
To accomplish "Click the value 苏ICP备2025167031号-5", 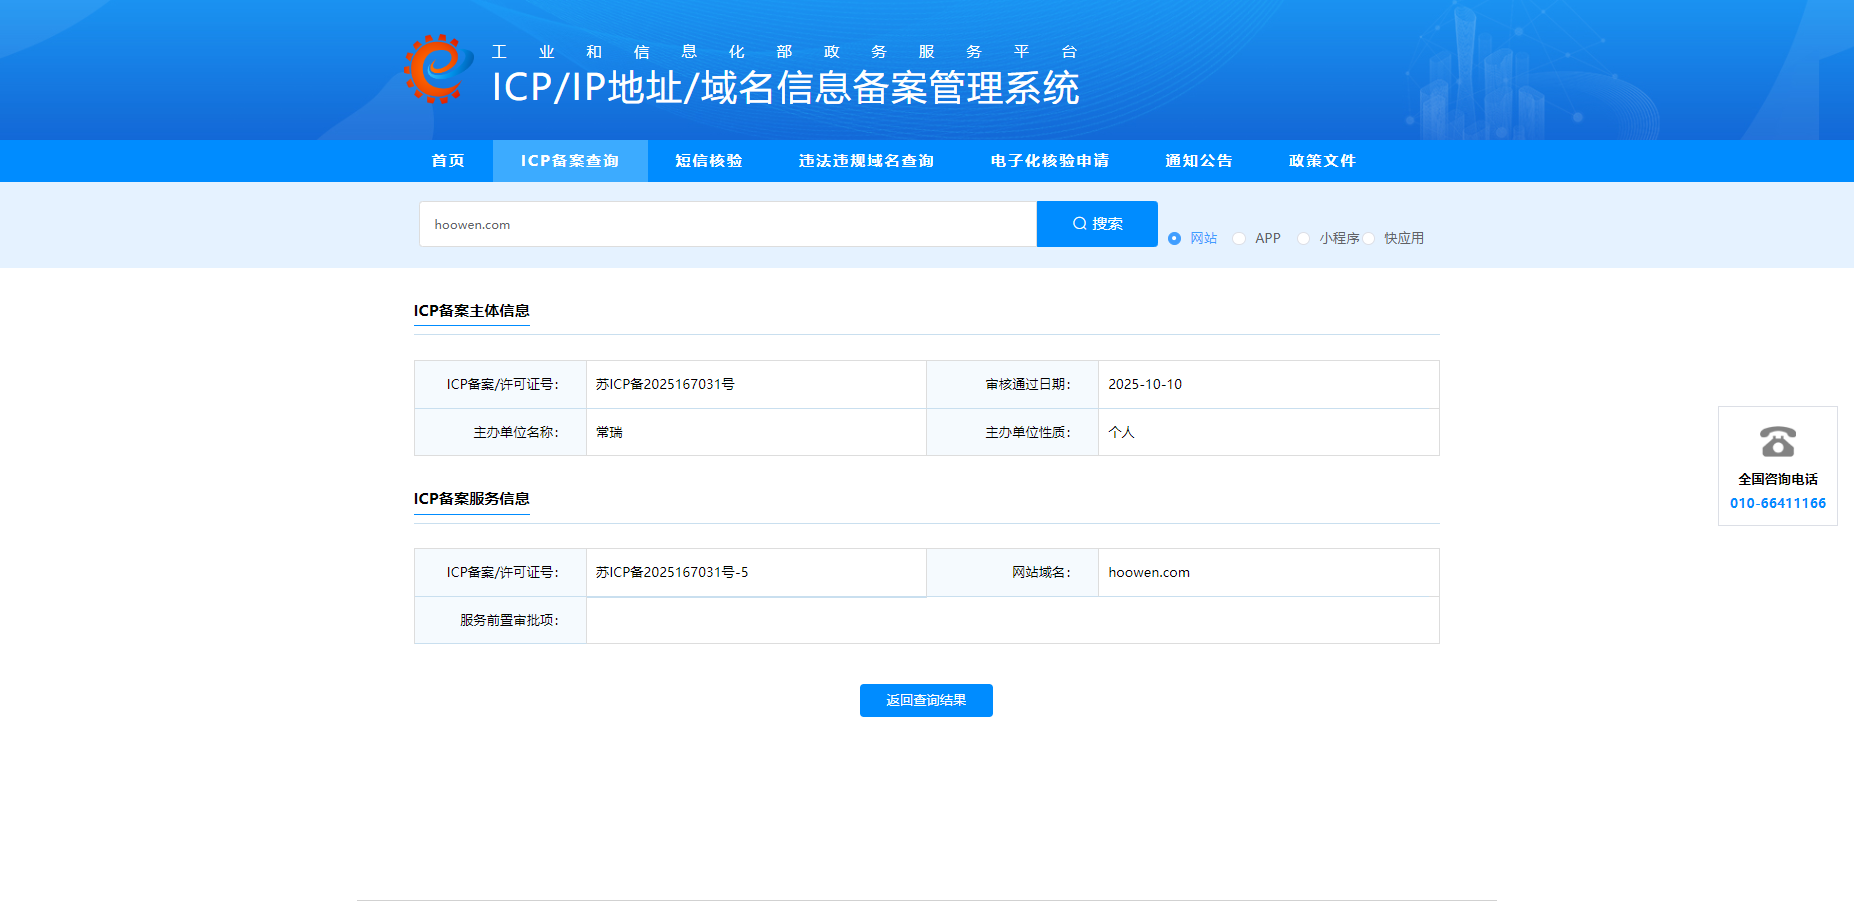I will tap(672, 572).
